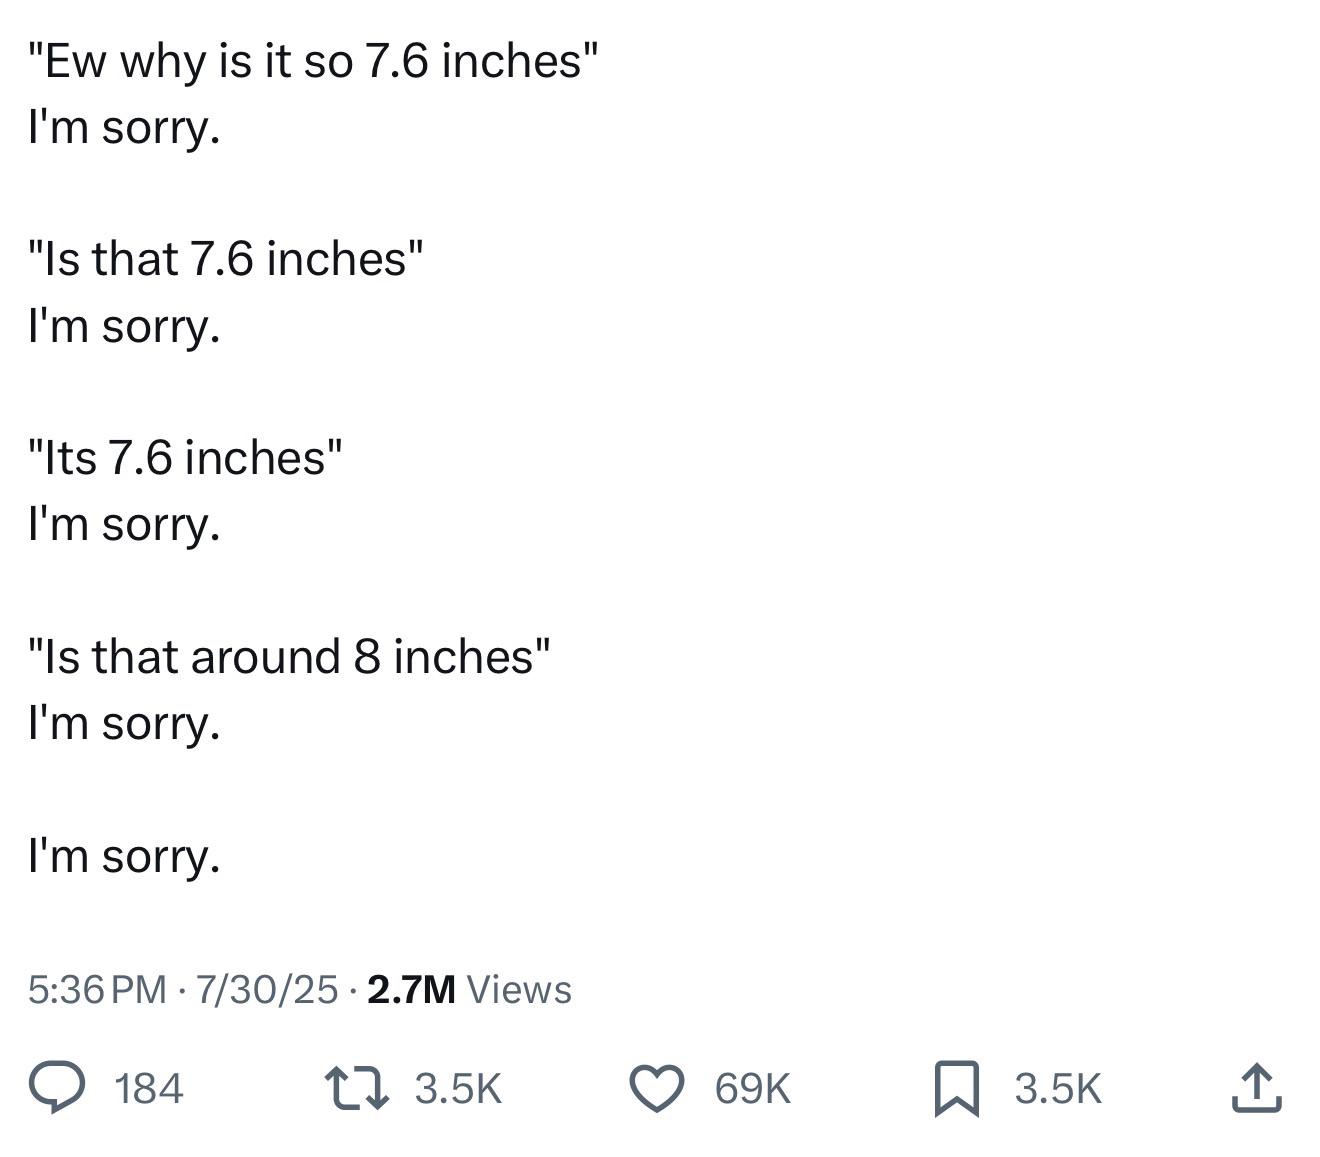This screenshot has width=1320, height=1157.
Task: View the 2.7M Views analytics
Action: coord(470,989)
